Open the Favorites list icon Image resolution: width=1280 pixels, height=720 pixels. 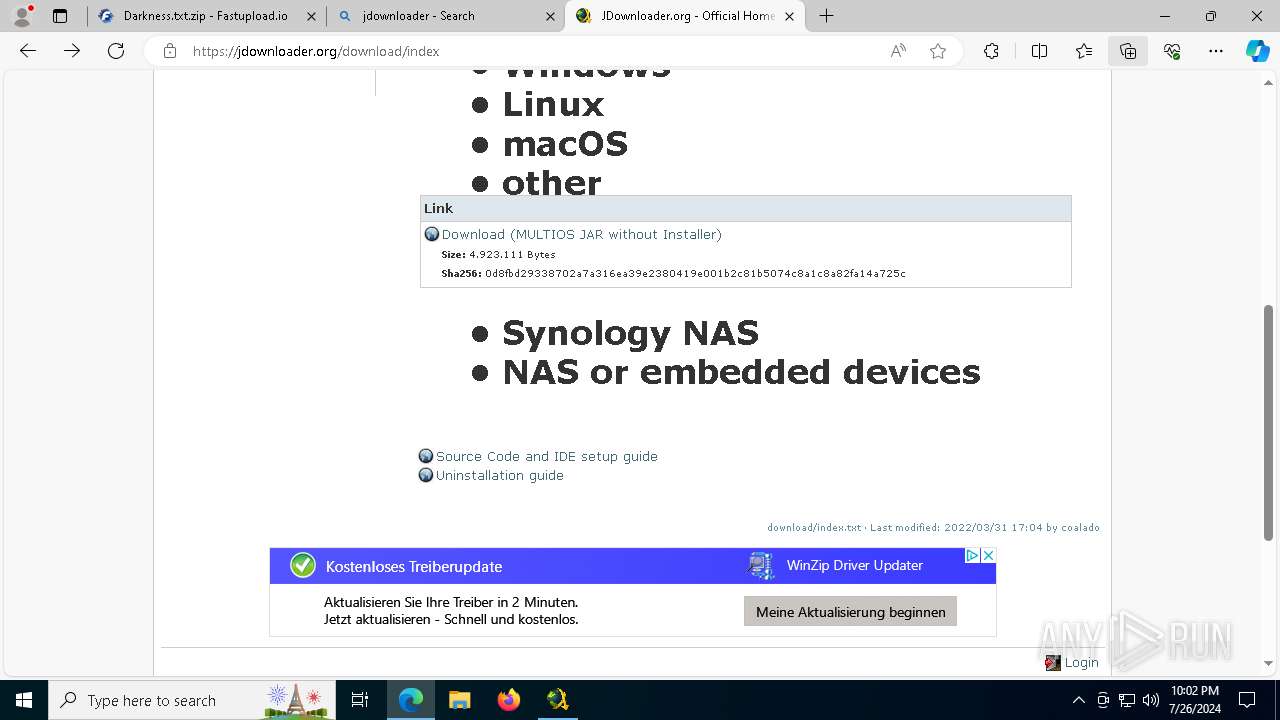(1084, 51)
